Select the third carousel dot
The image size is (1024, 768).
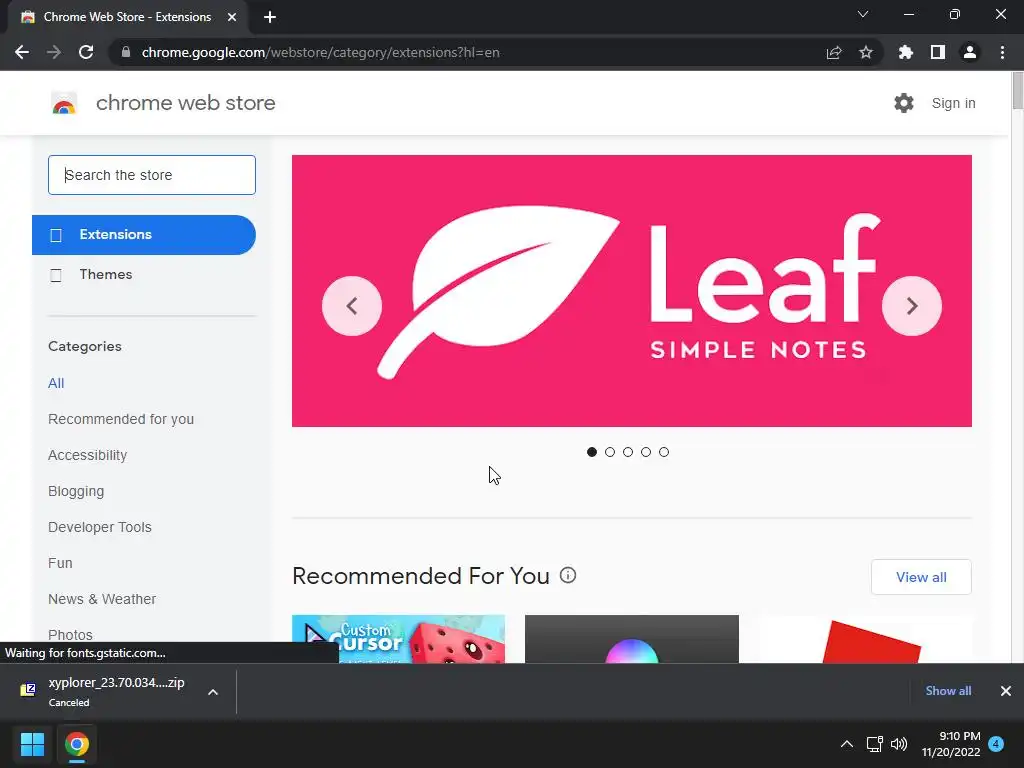(628, 452)
